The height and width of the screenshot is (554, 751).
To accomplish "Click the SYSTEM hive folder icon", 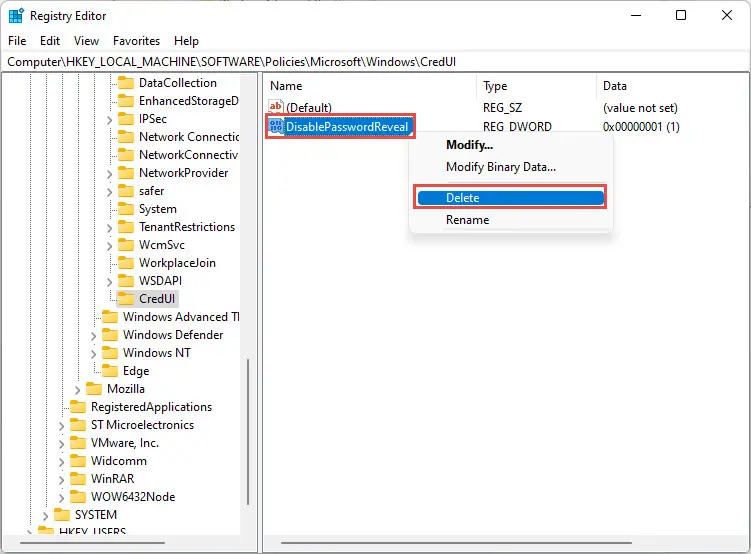I will pos(62,515).
